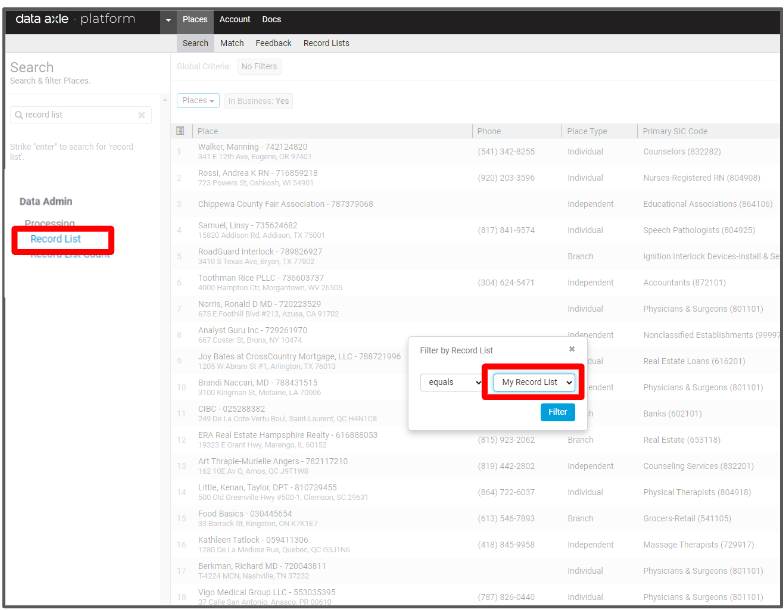Open the platform switcher caret beside logo
The height and width of the screenshot is (610, 784).
[168, 20]
